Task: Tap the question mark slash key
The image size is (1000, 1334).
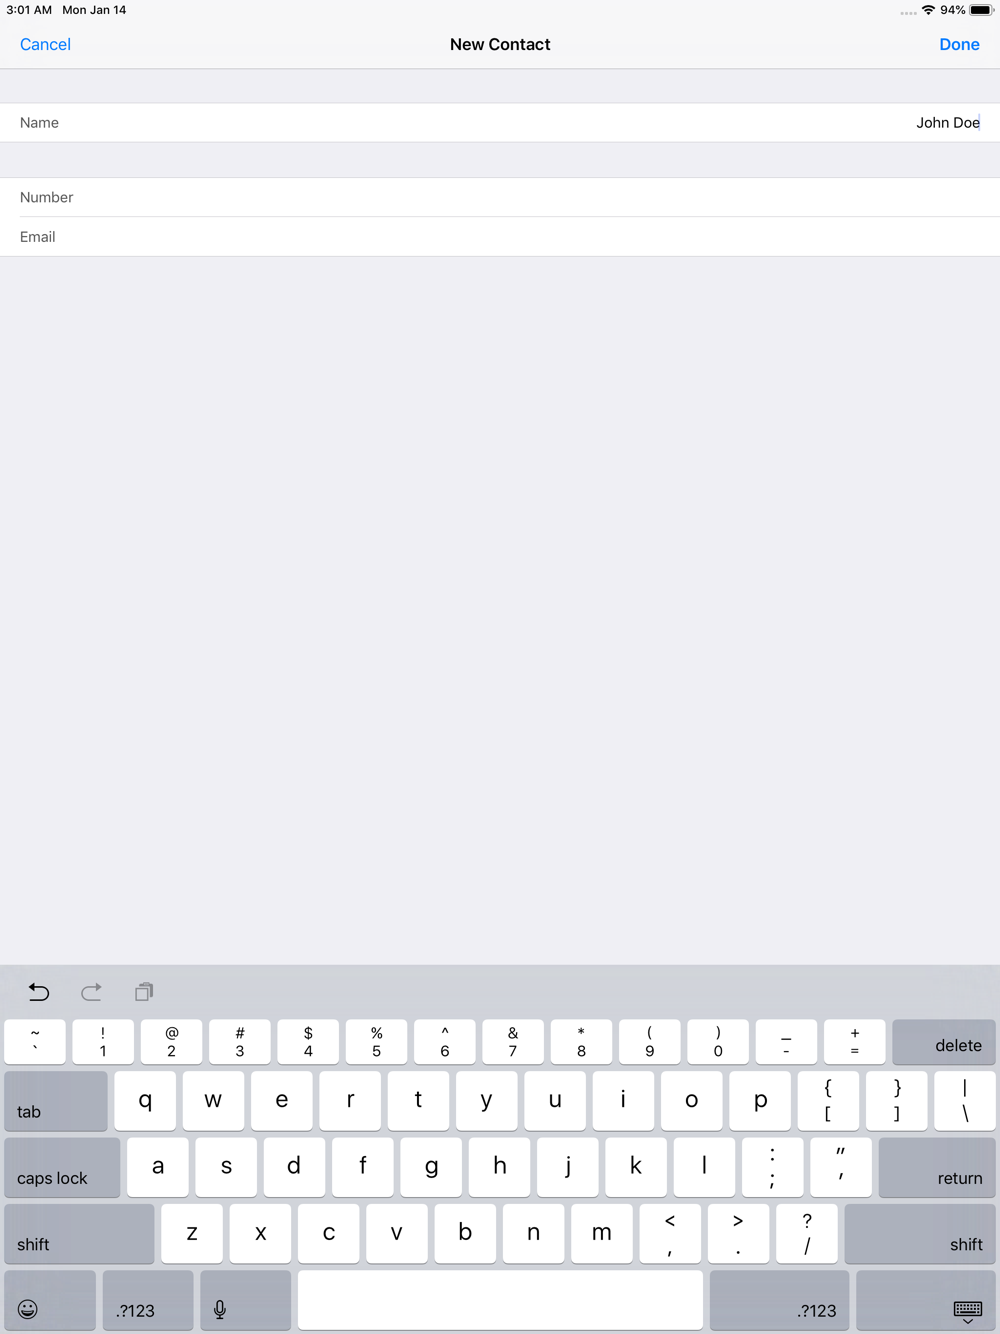Action: pyautogui.click(x=807, y=1234)
